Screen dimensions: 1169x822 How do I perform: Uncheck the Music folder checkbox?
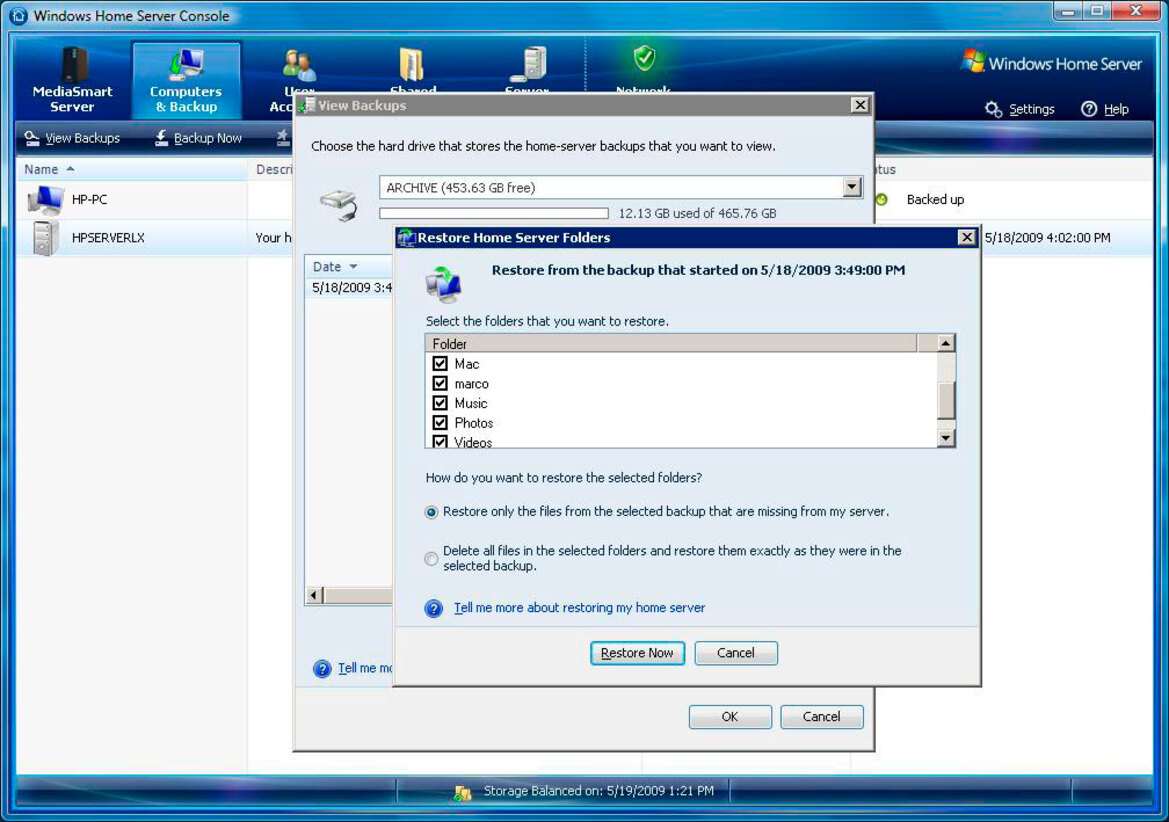pyautogui.click(x=440, y=402)
